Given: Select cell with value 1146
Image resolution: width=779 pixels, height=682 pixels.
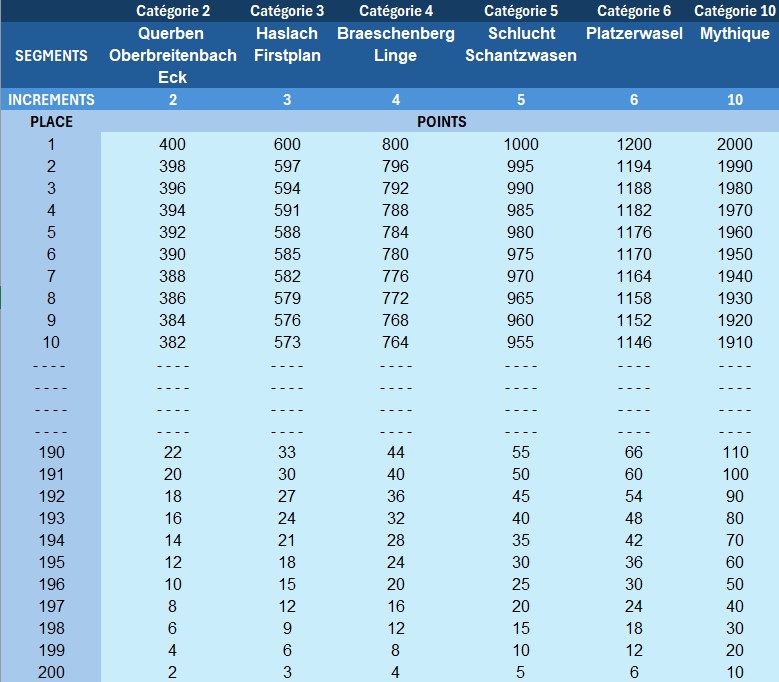Looking at the screenshot, I should click(x=634, y=342).
